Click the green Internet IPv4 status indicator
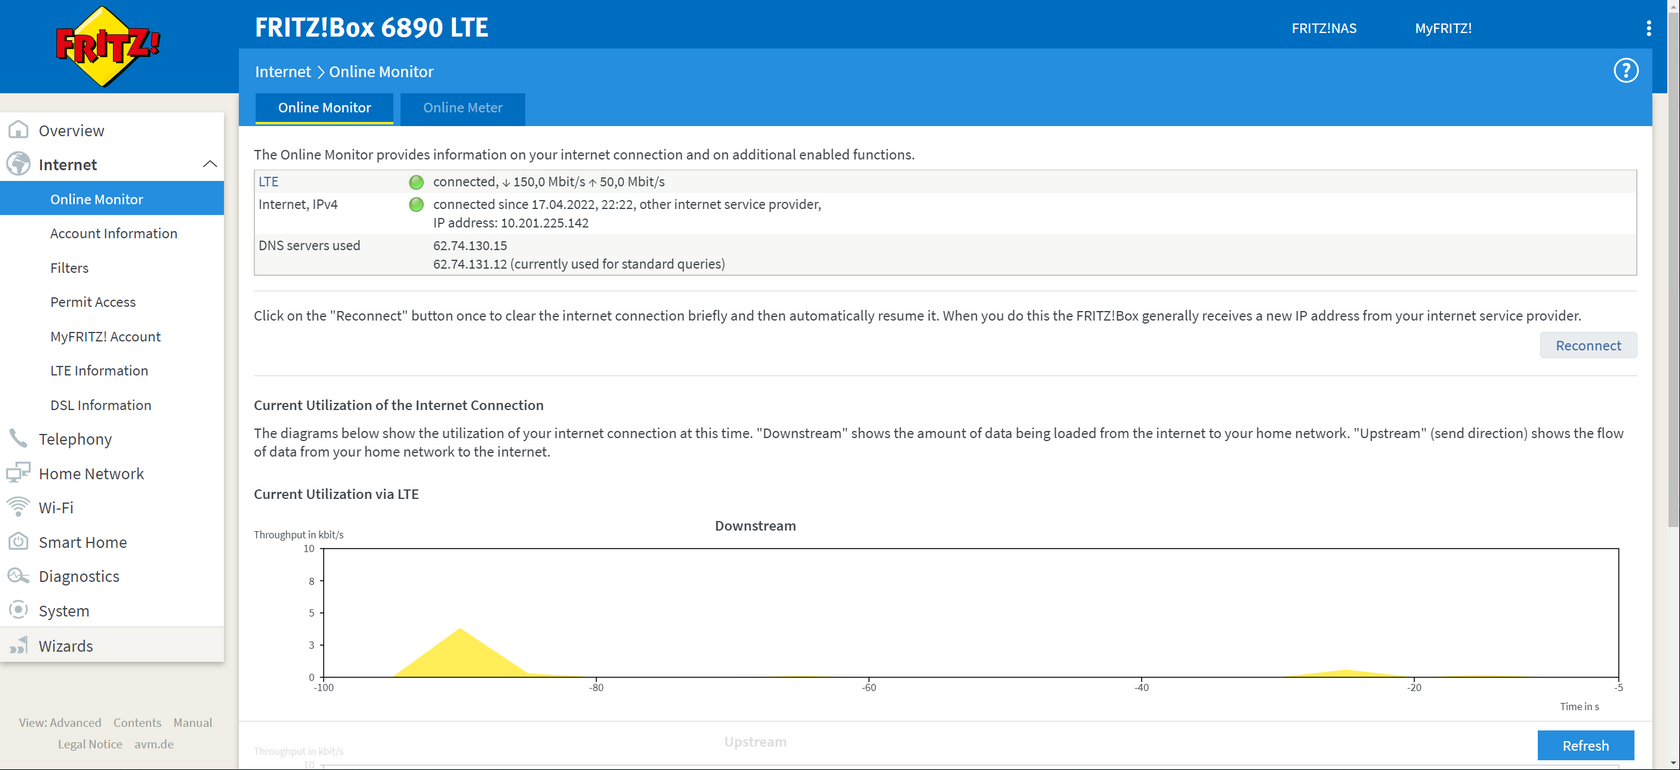This screenshot has height=770, width=1680. click(x=416, y=204)
